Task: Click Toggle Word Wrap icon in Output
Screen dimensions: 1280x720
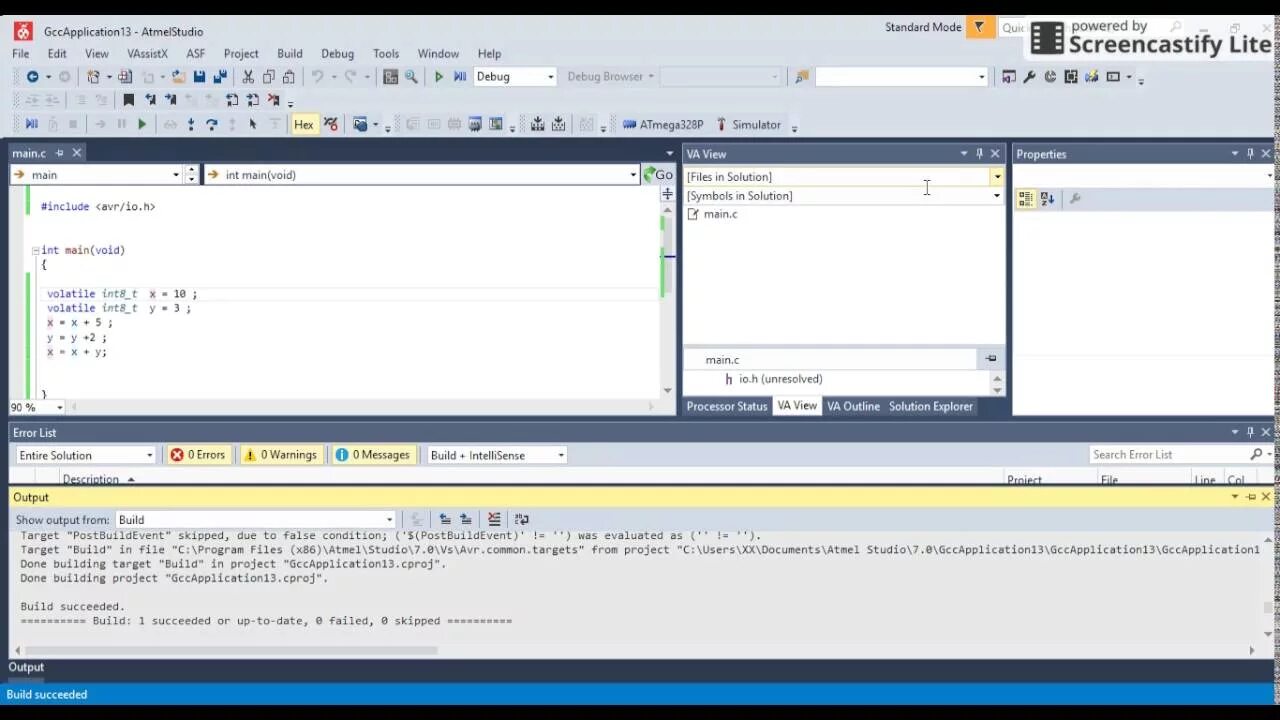Action: (x=521, y=519)
